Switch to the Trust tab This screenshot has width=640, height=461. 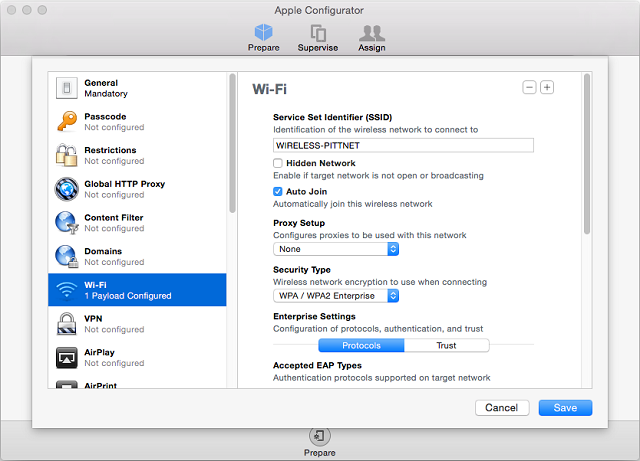point(447,345)
